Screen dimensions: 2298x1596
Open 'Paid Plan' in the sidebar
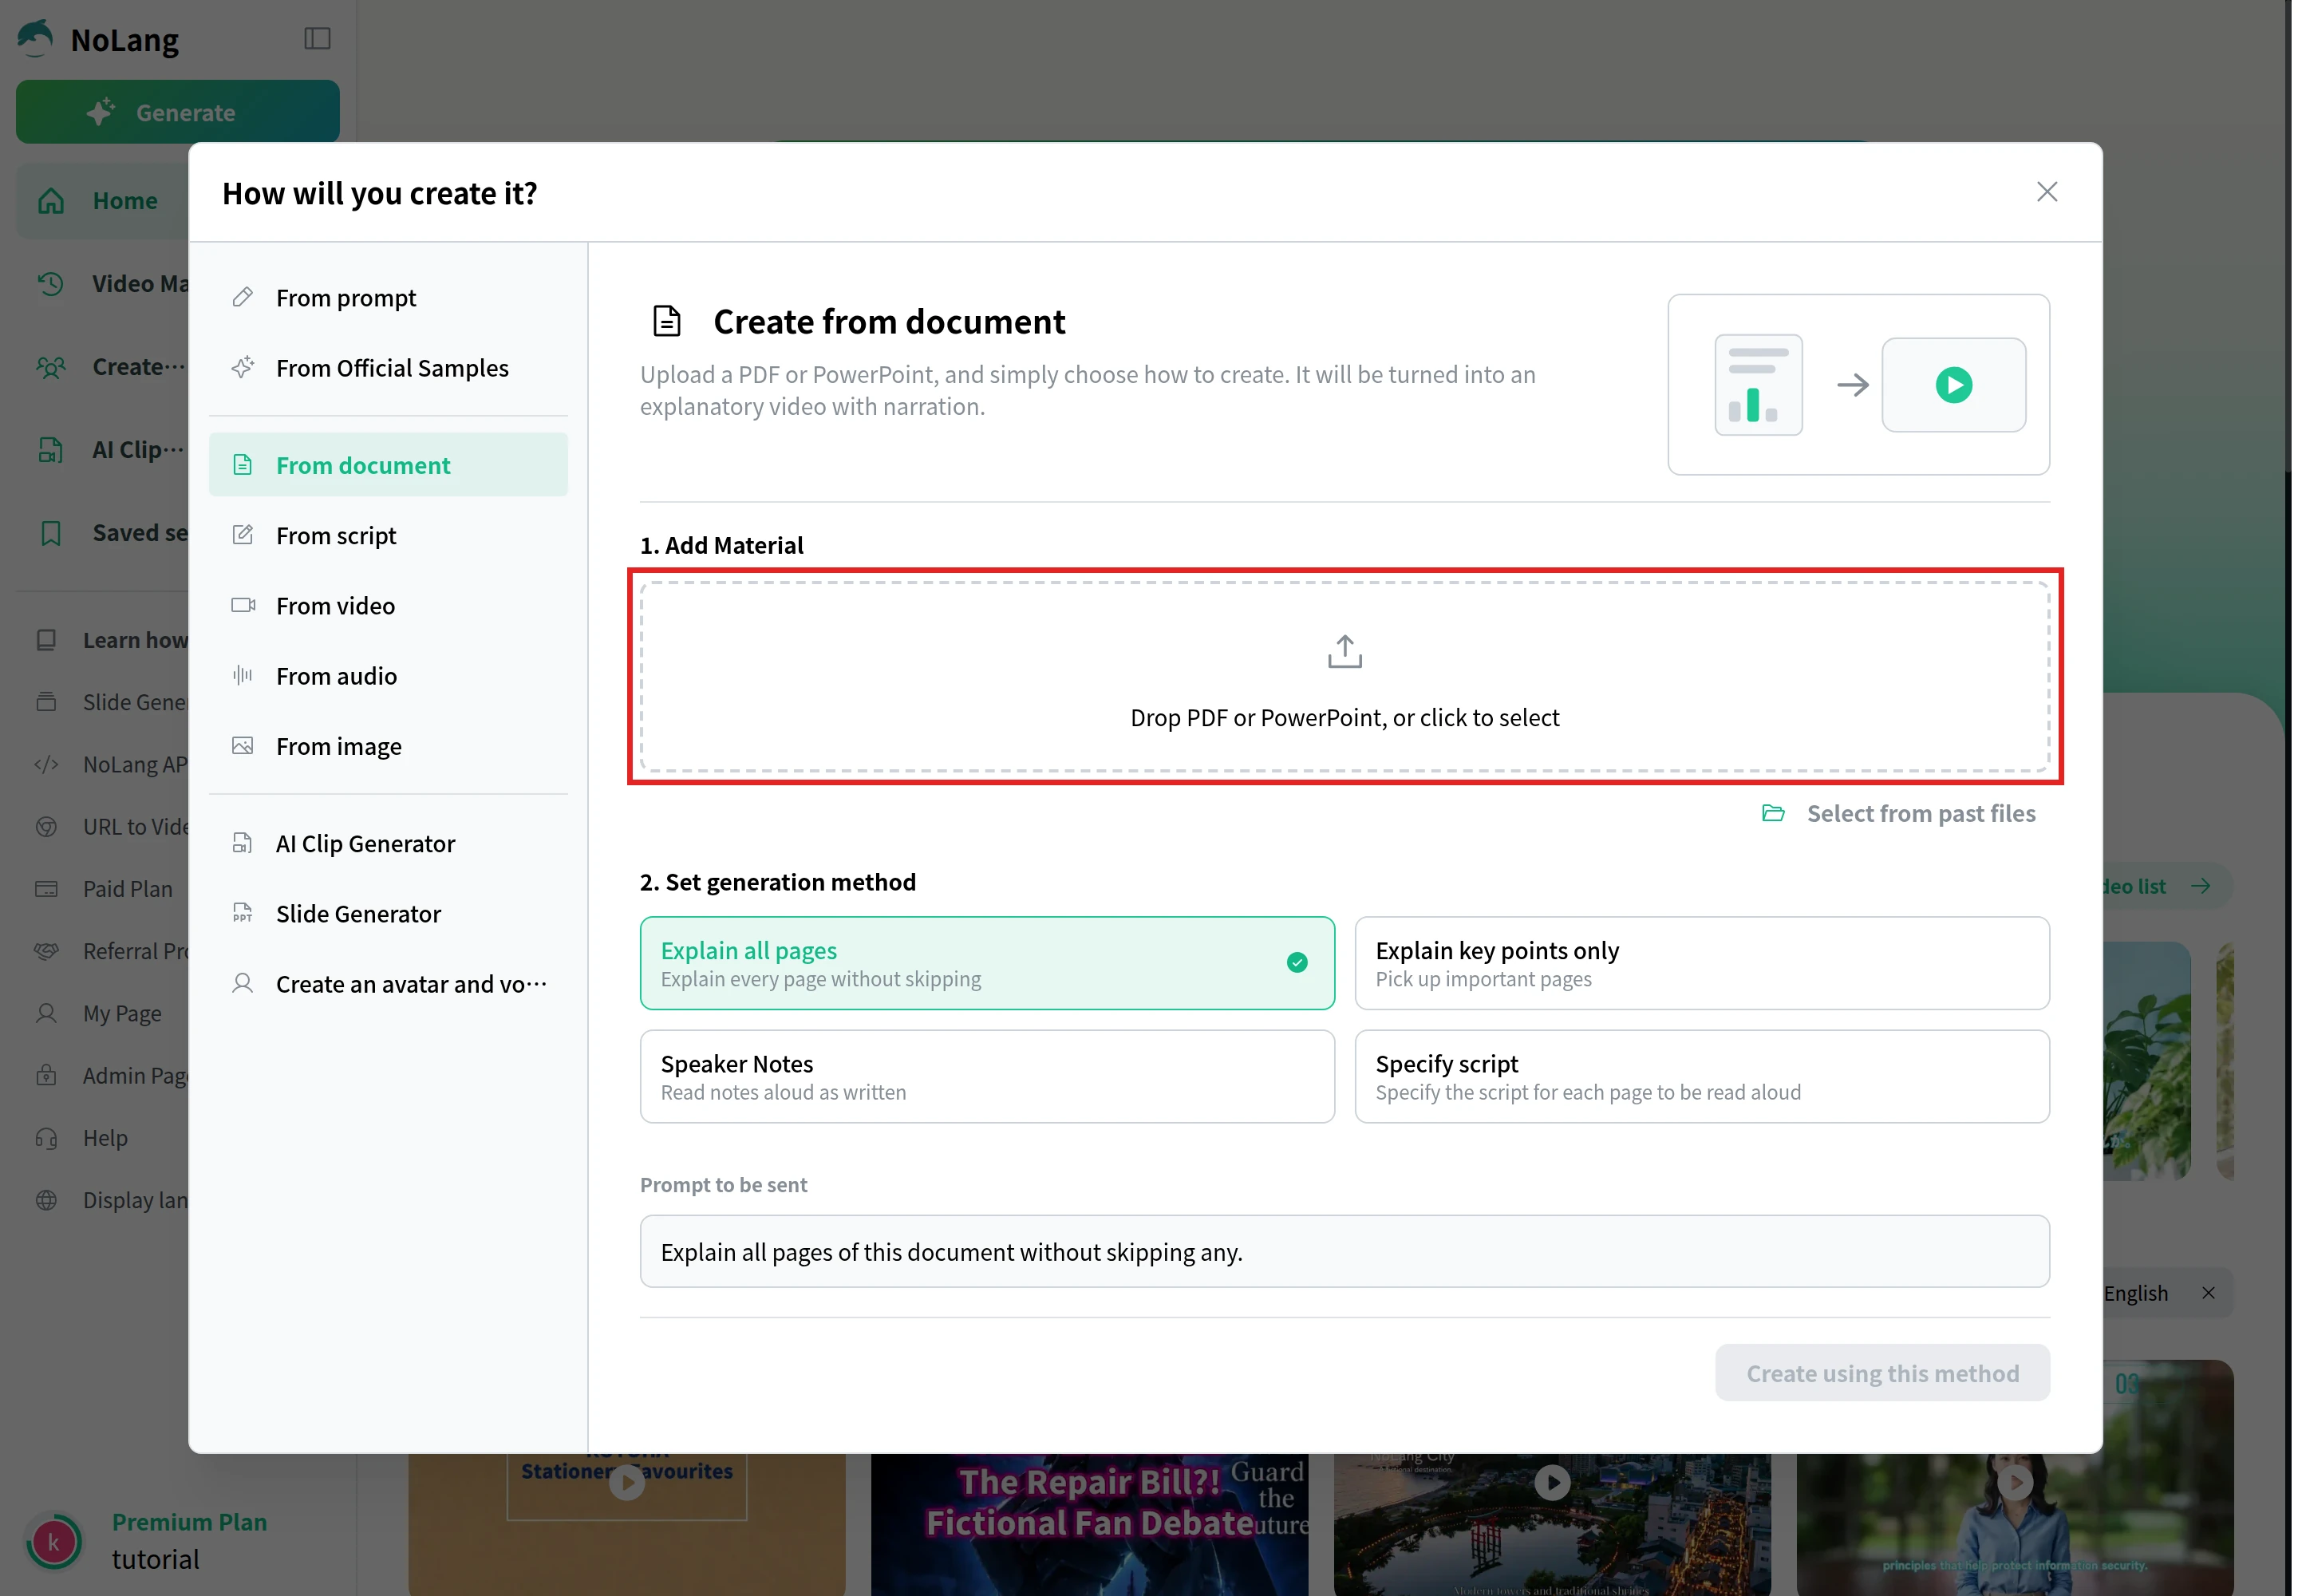[x=128, y=889]
